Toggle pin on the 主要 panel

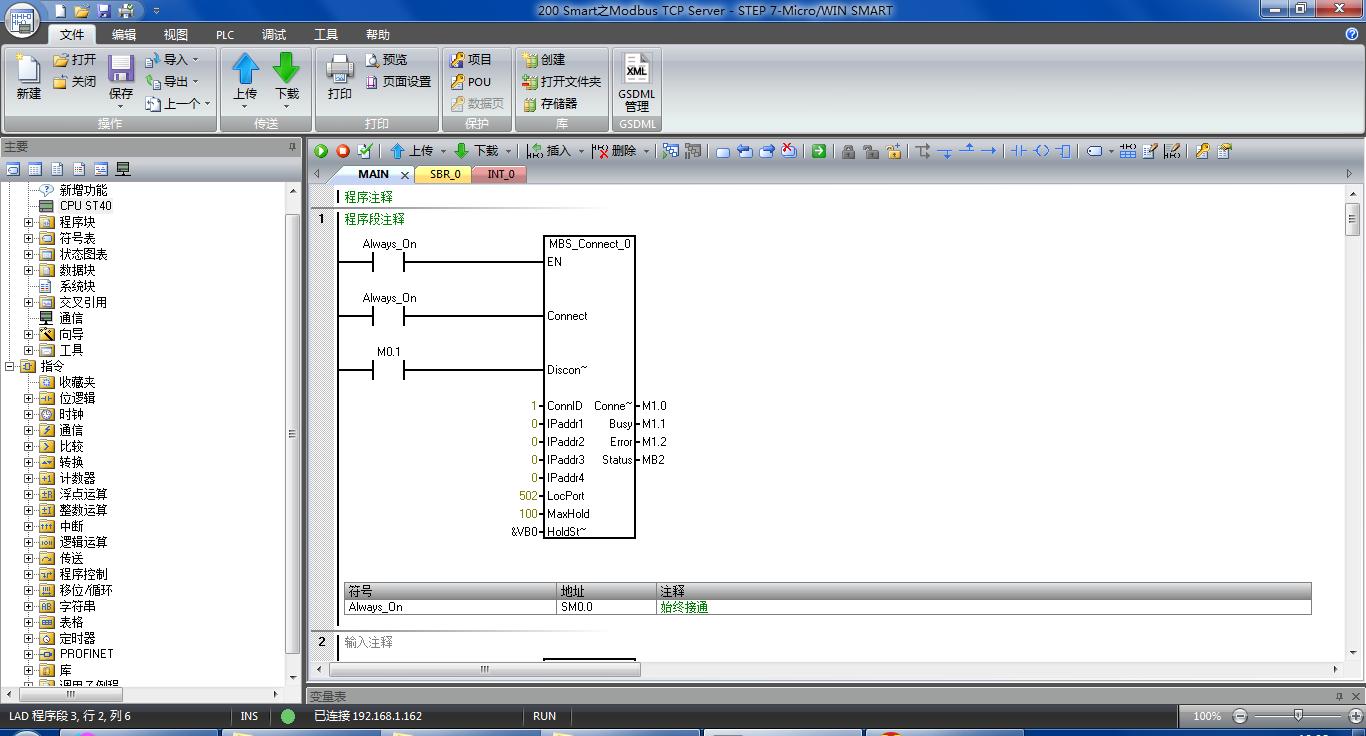(x=293, y=147)
